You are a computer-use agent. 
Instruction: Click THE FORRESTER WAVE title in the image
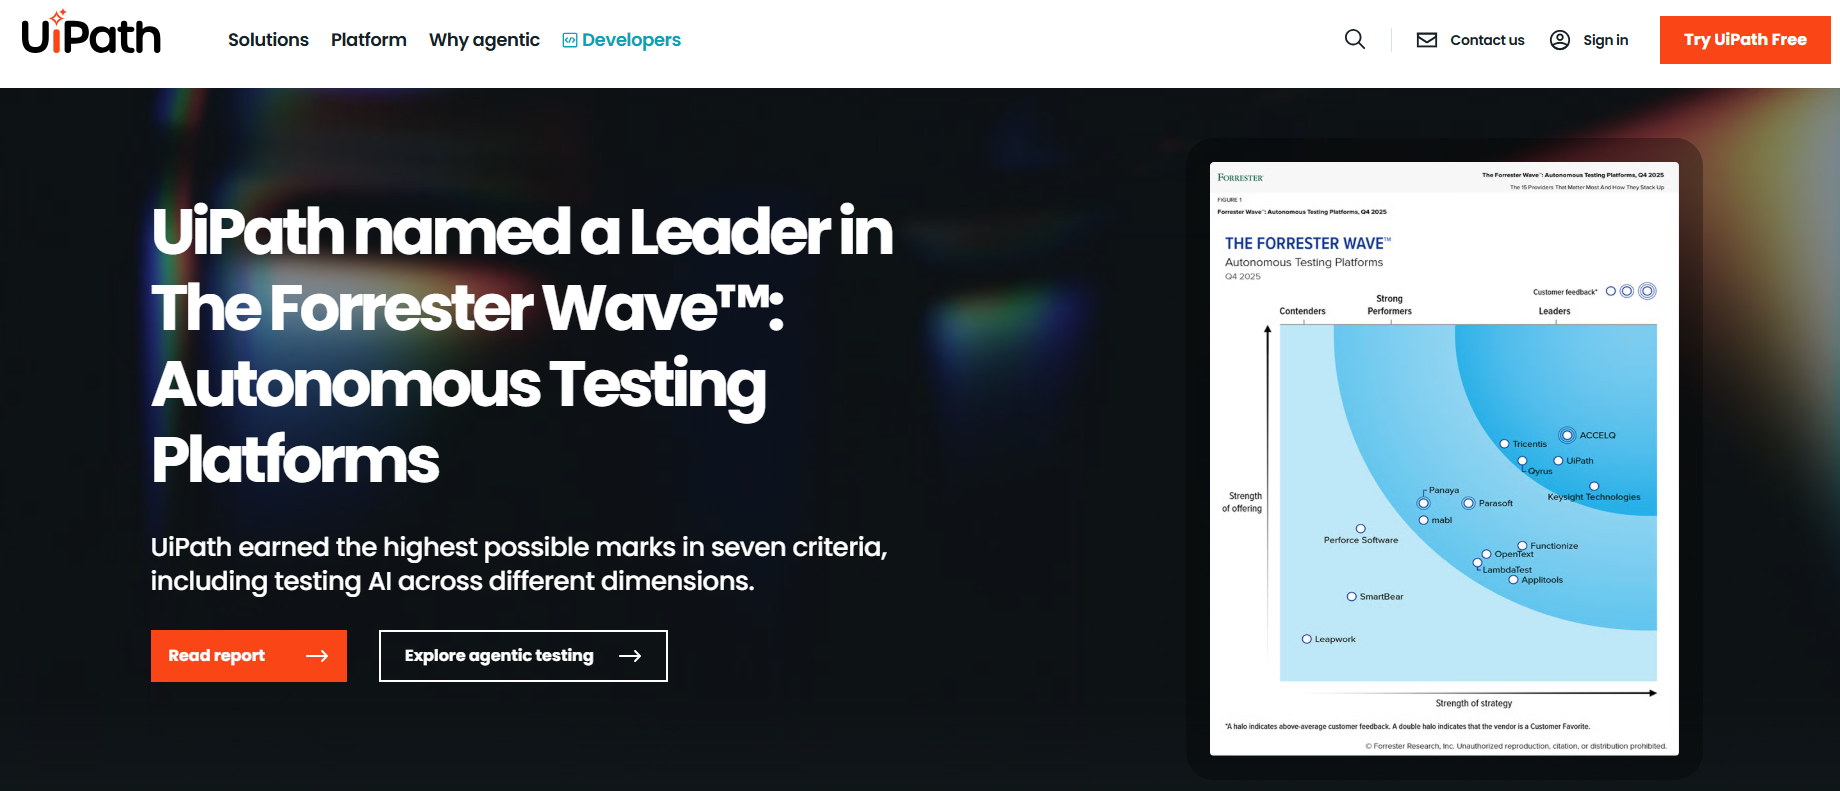click(1308, 243)
